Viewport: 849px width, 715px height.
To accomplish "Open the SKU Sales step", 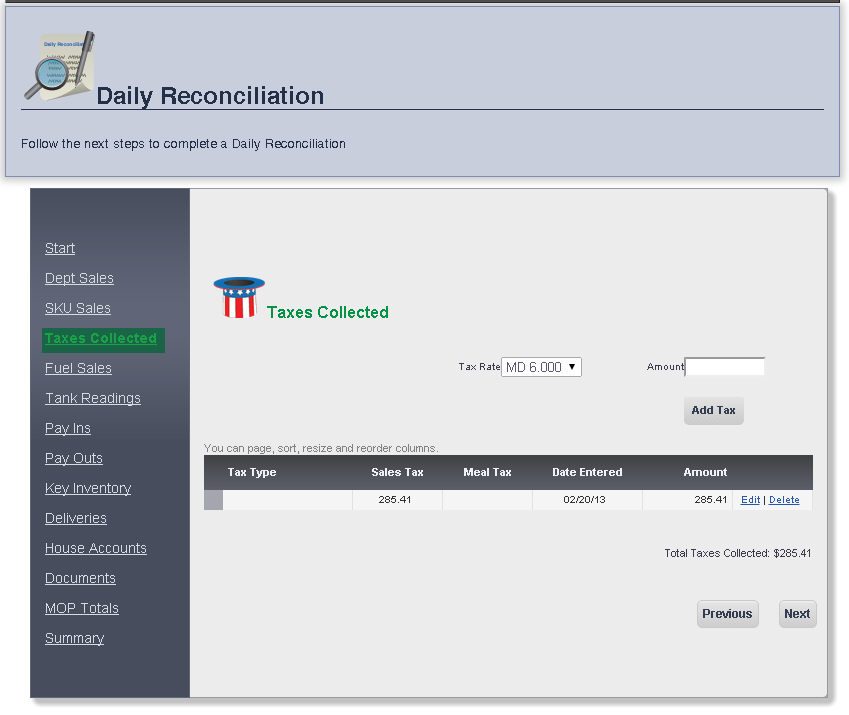I will [x=78, y=308].
